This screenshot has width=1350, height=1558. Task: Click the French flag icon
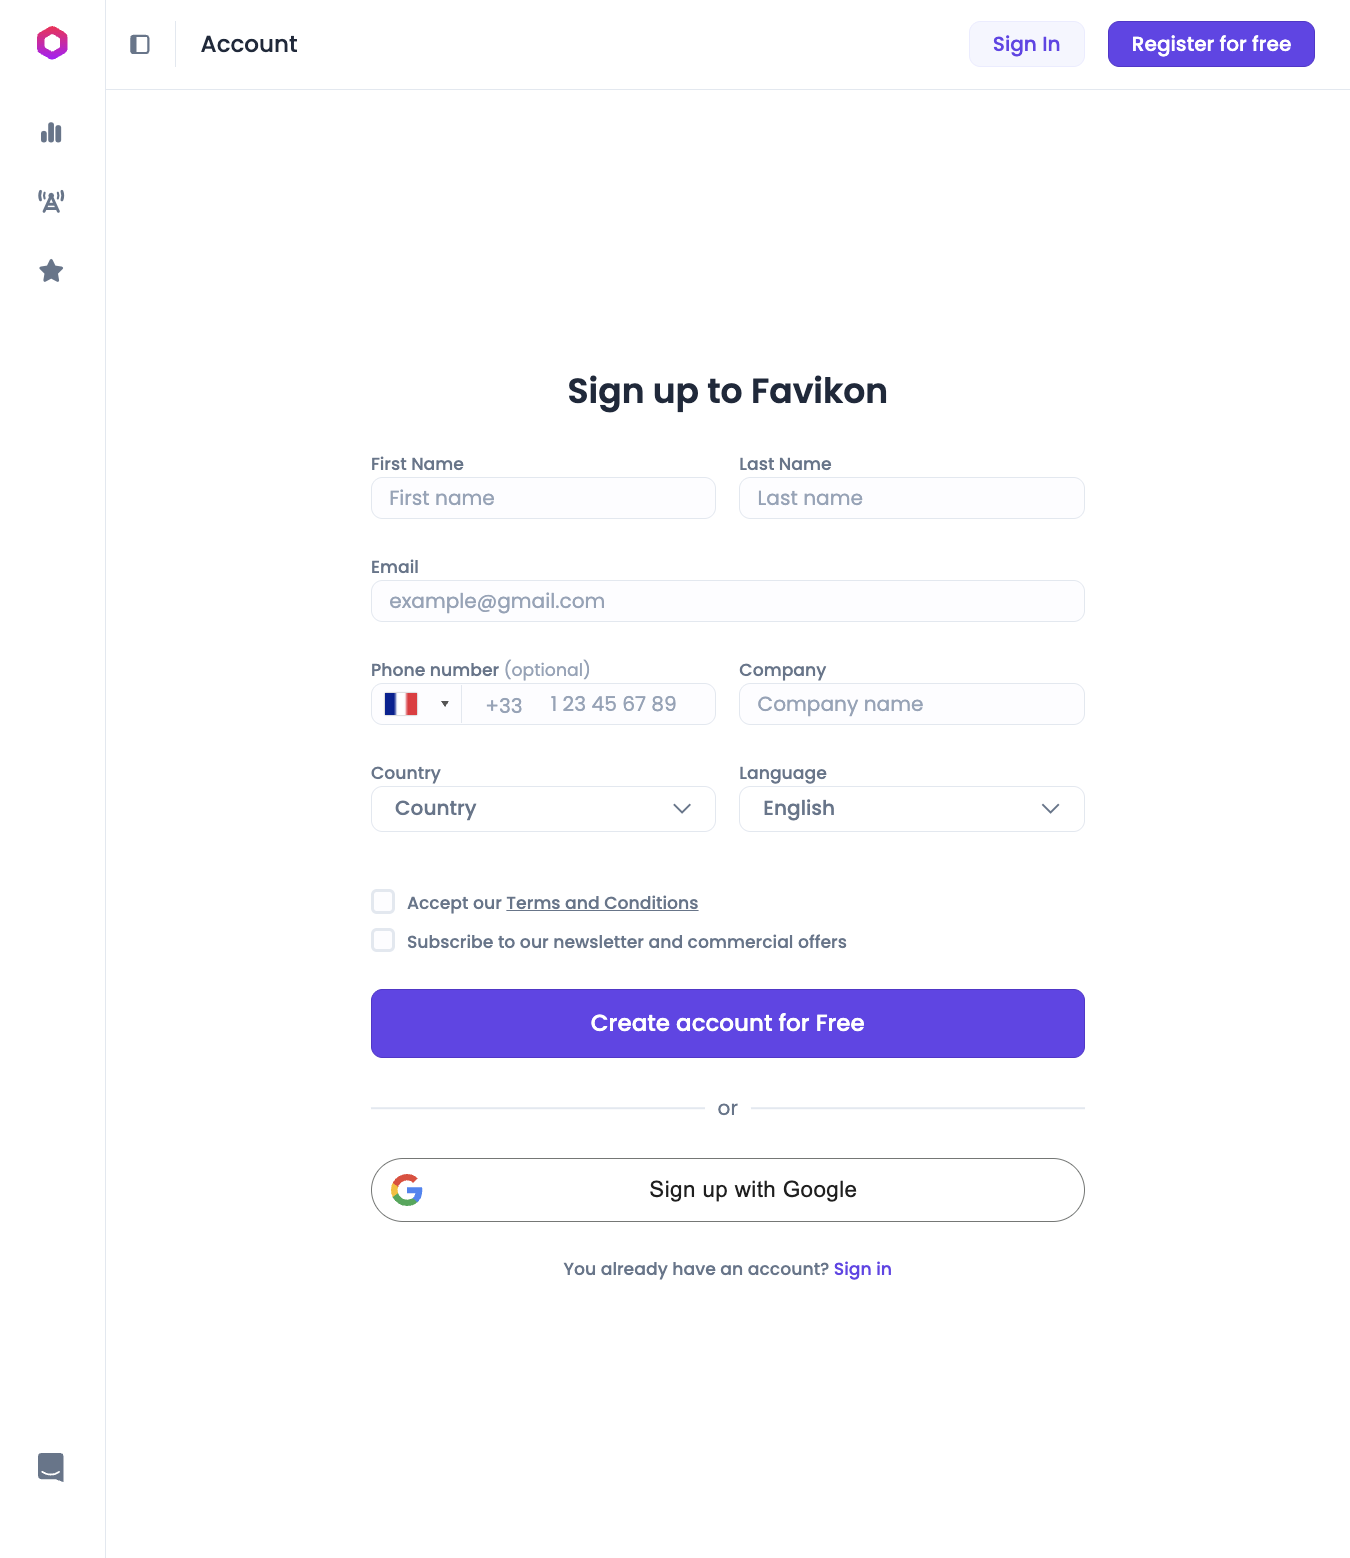[401, 704]
